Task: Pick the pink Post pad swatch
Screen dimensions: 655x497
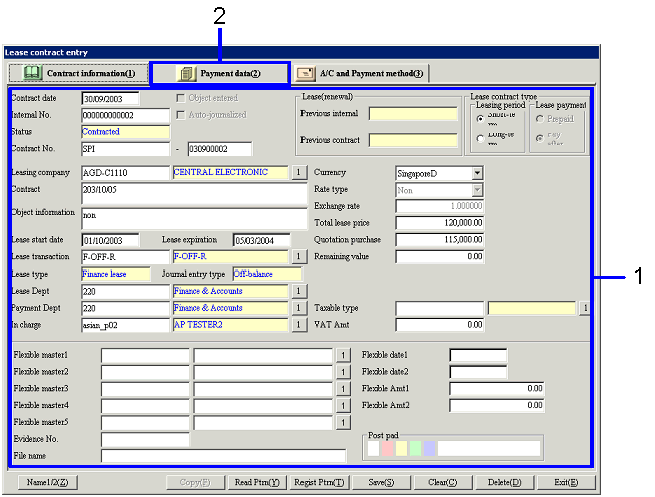Action: [x=388, y=449]
